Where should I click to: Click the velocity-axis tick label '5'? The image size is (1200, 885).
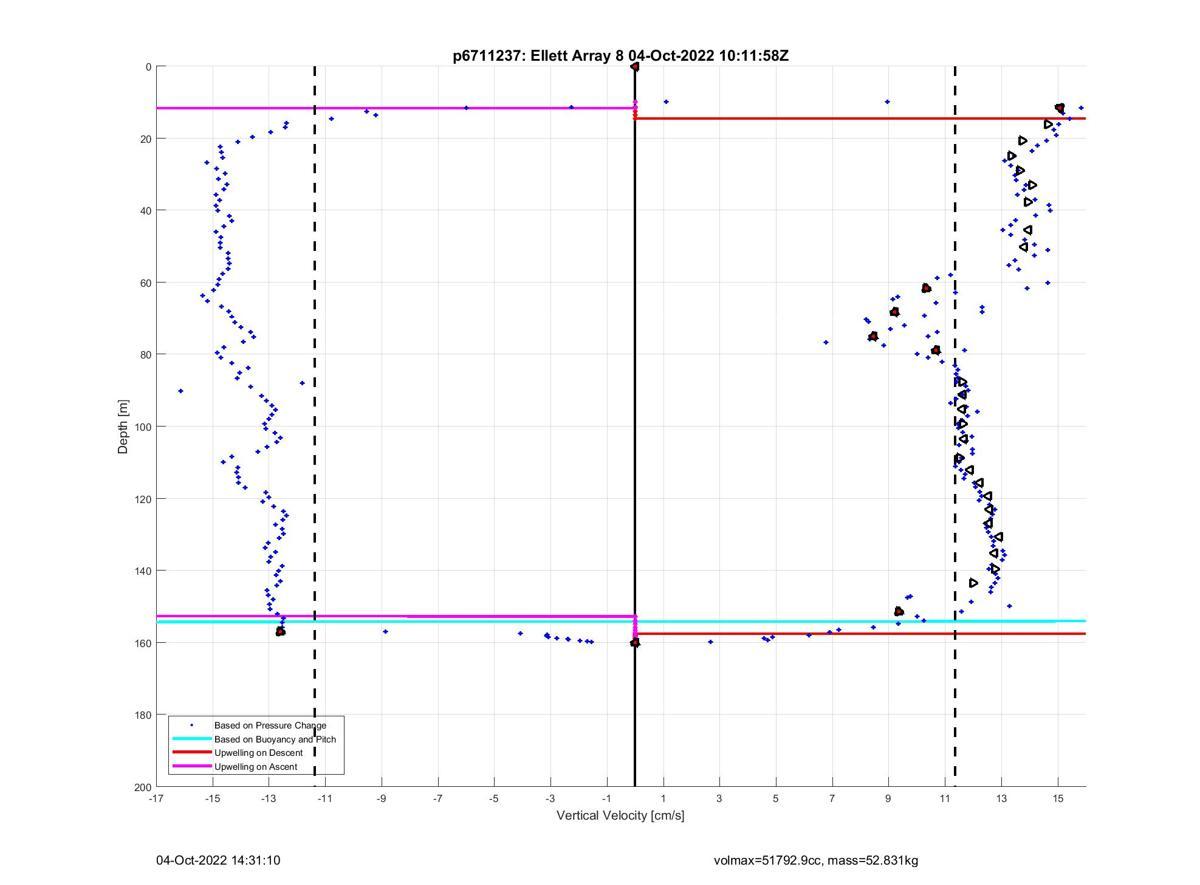click(x=776, y=799)
